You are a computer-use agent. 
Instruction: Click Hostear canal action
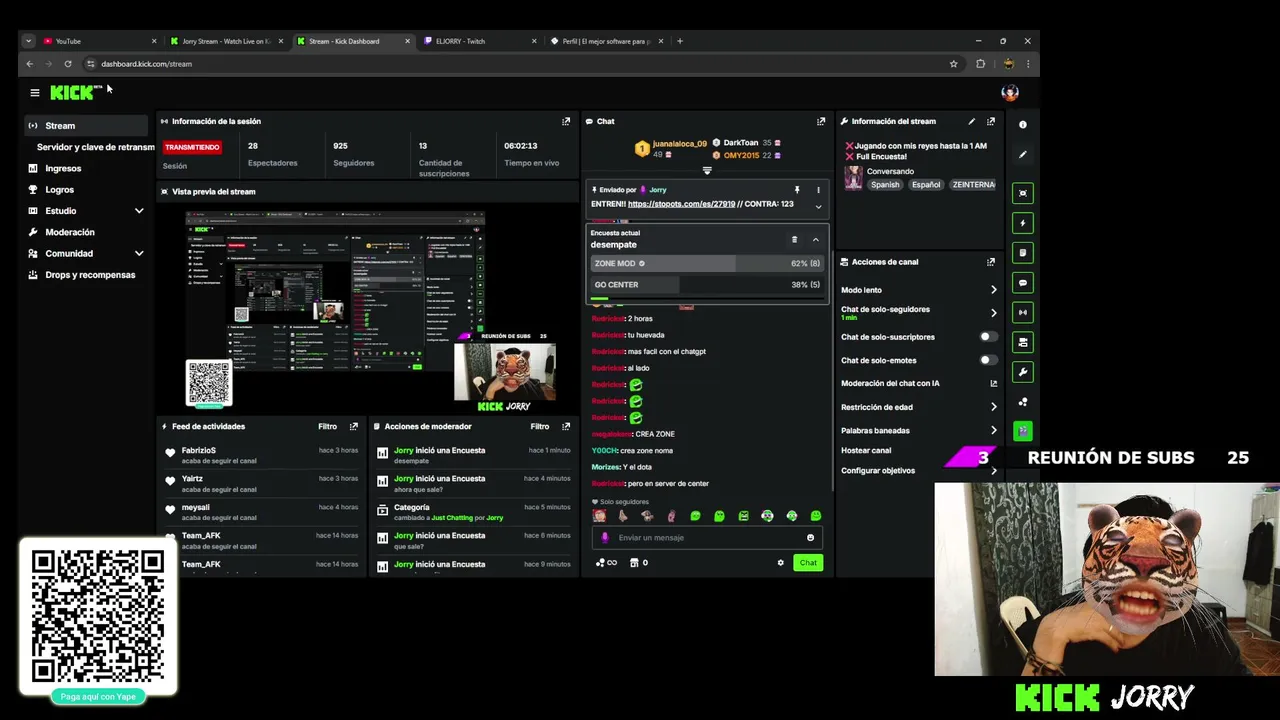click(x=866, y=451)
